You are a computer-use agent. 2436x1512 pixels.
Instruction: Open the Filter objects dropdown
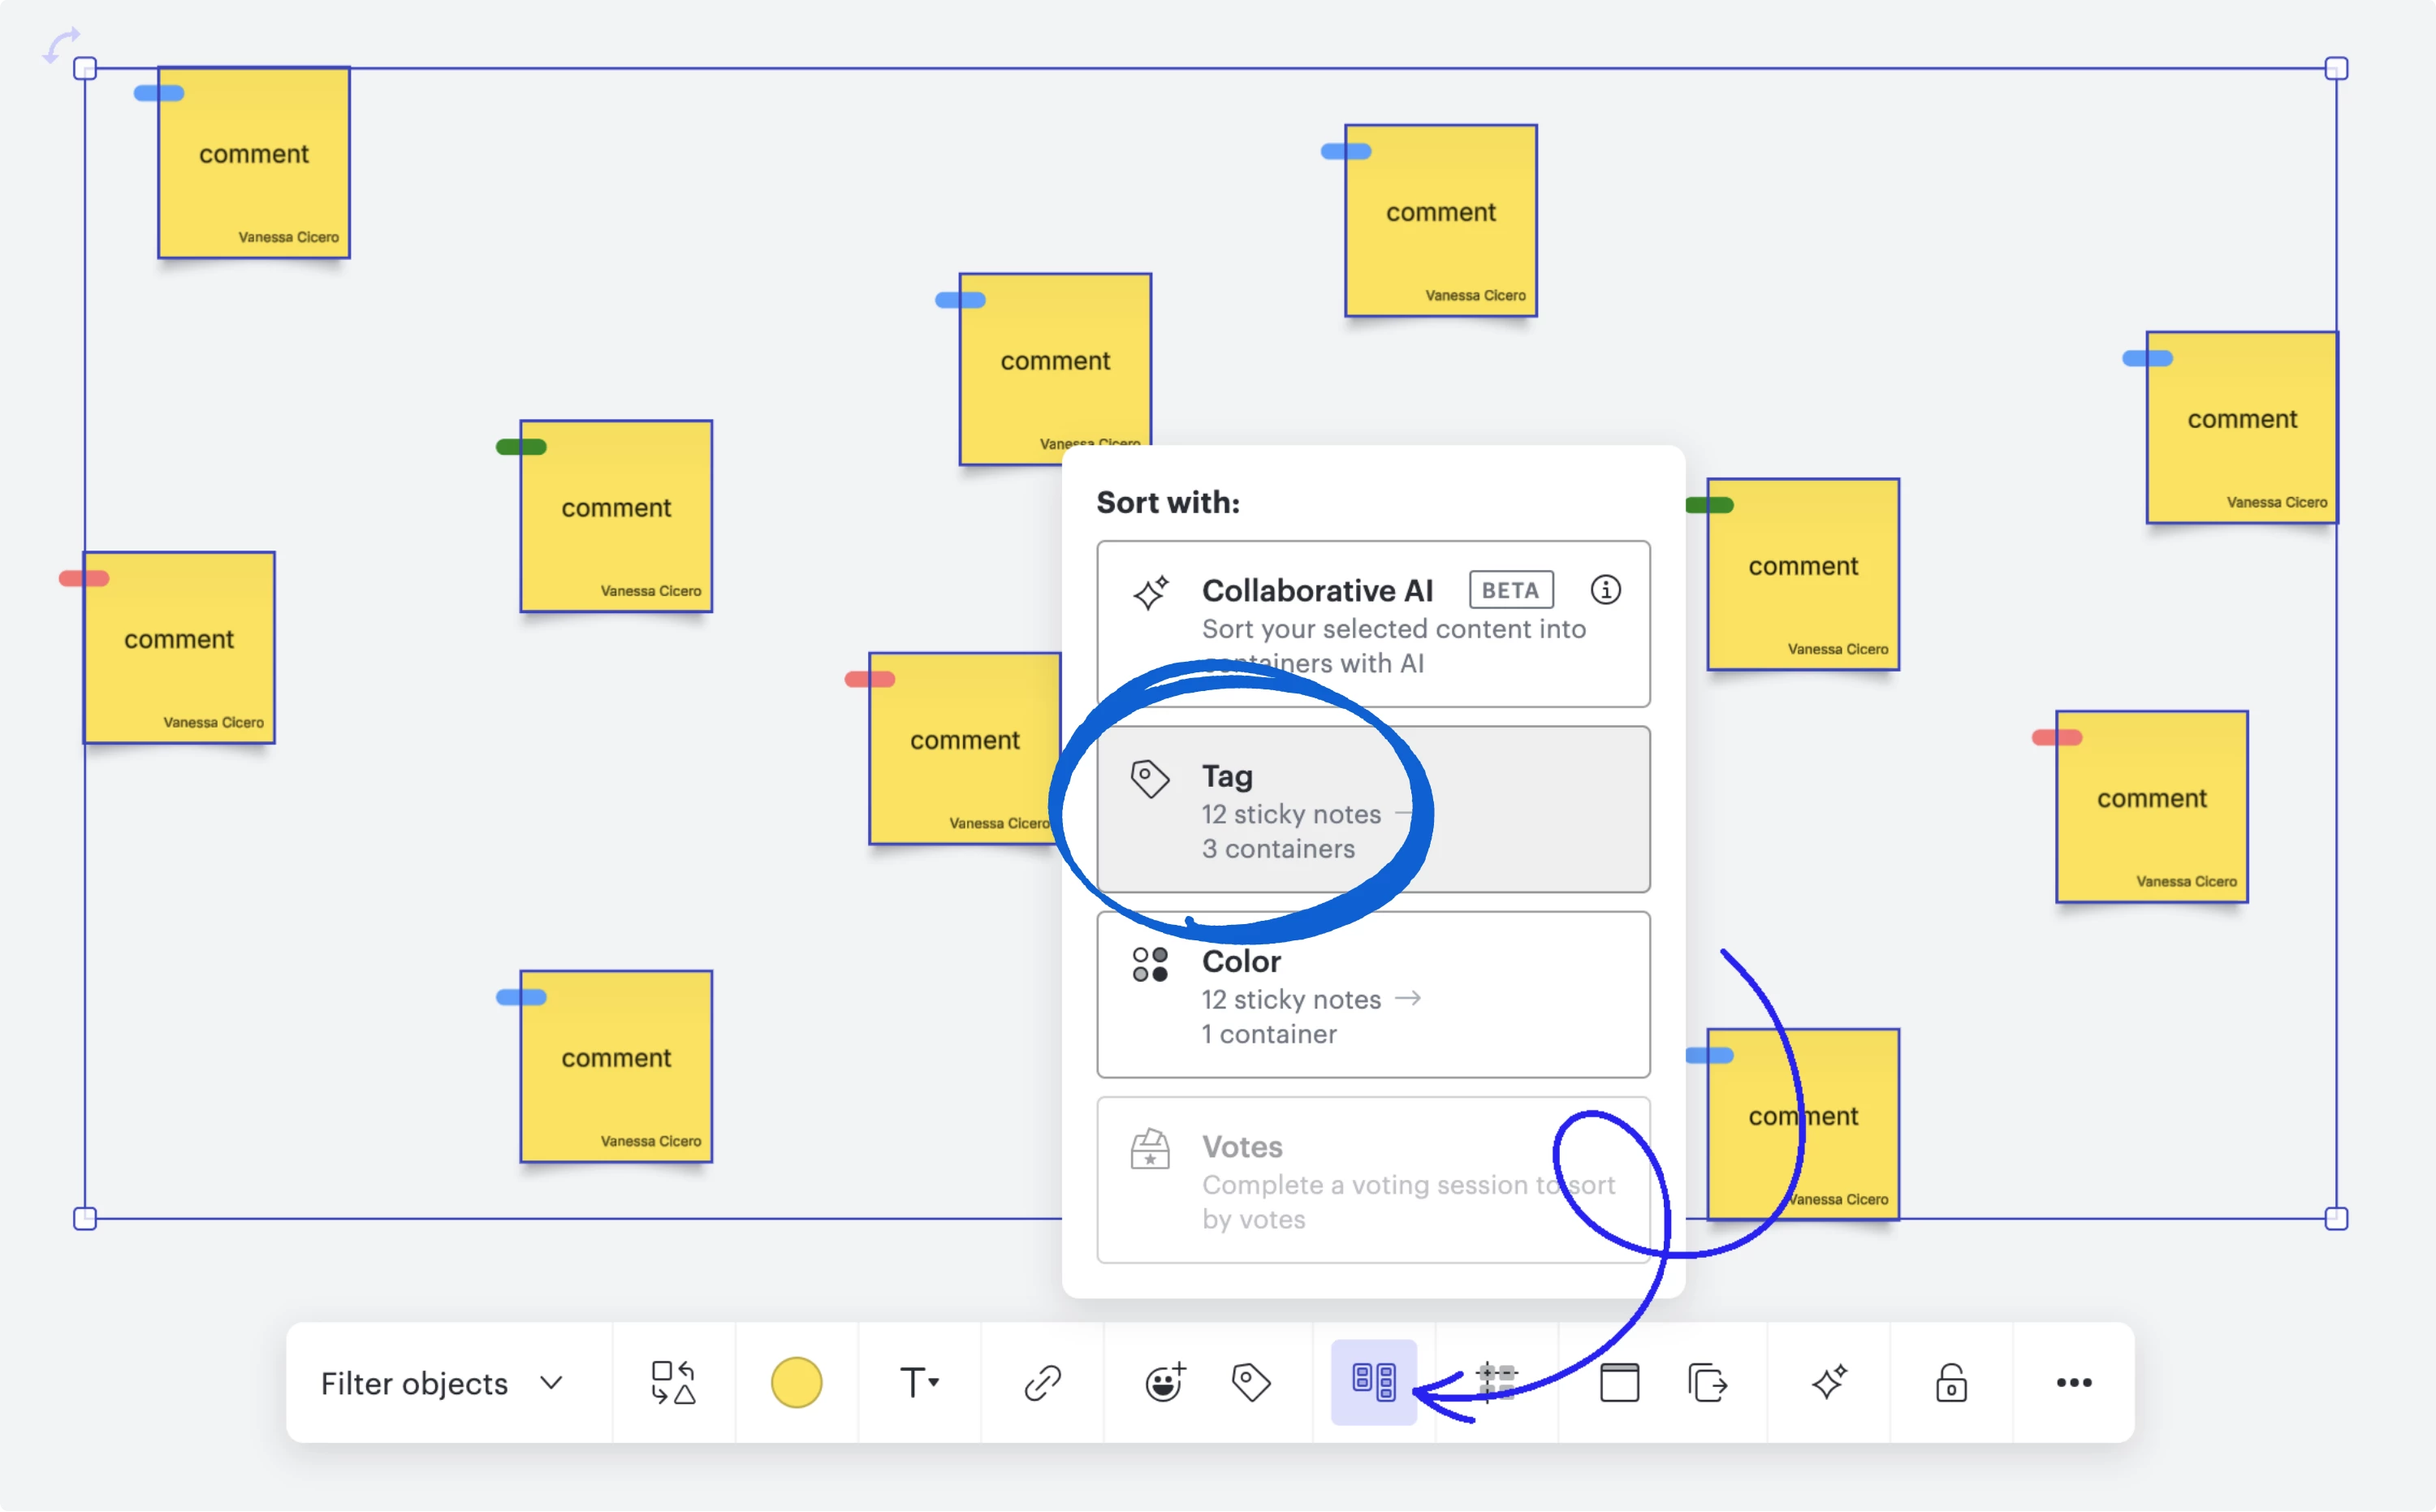[442, 1384]
